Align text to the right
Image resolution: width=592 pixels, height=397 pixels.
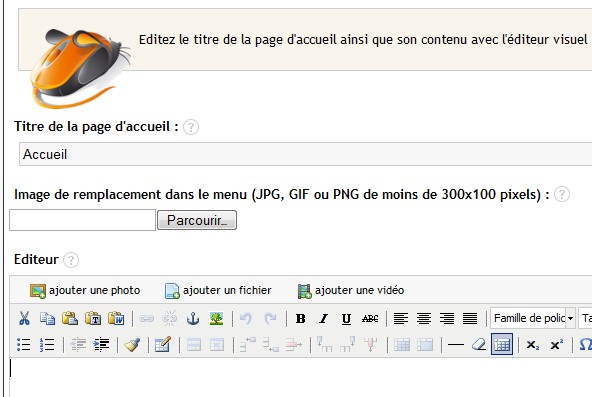pos(447,319)
